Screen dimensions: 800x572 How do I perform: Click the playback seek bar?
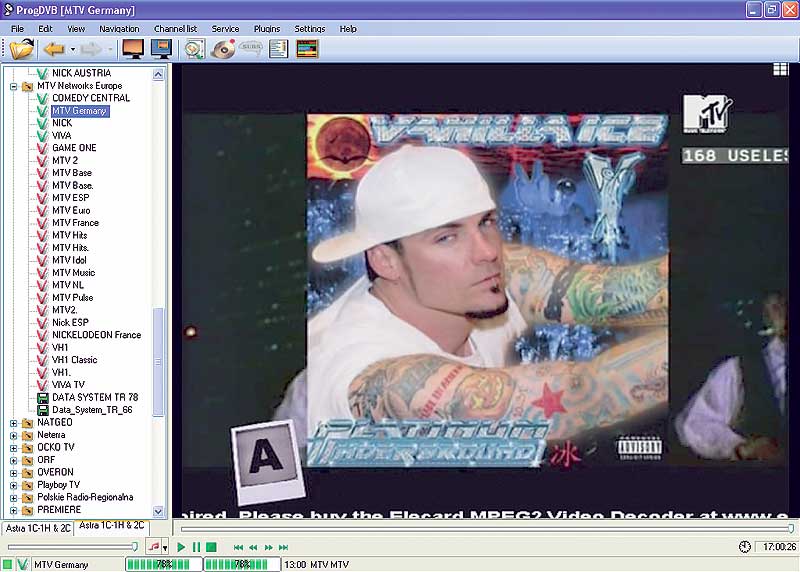[x=486, y=529]
